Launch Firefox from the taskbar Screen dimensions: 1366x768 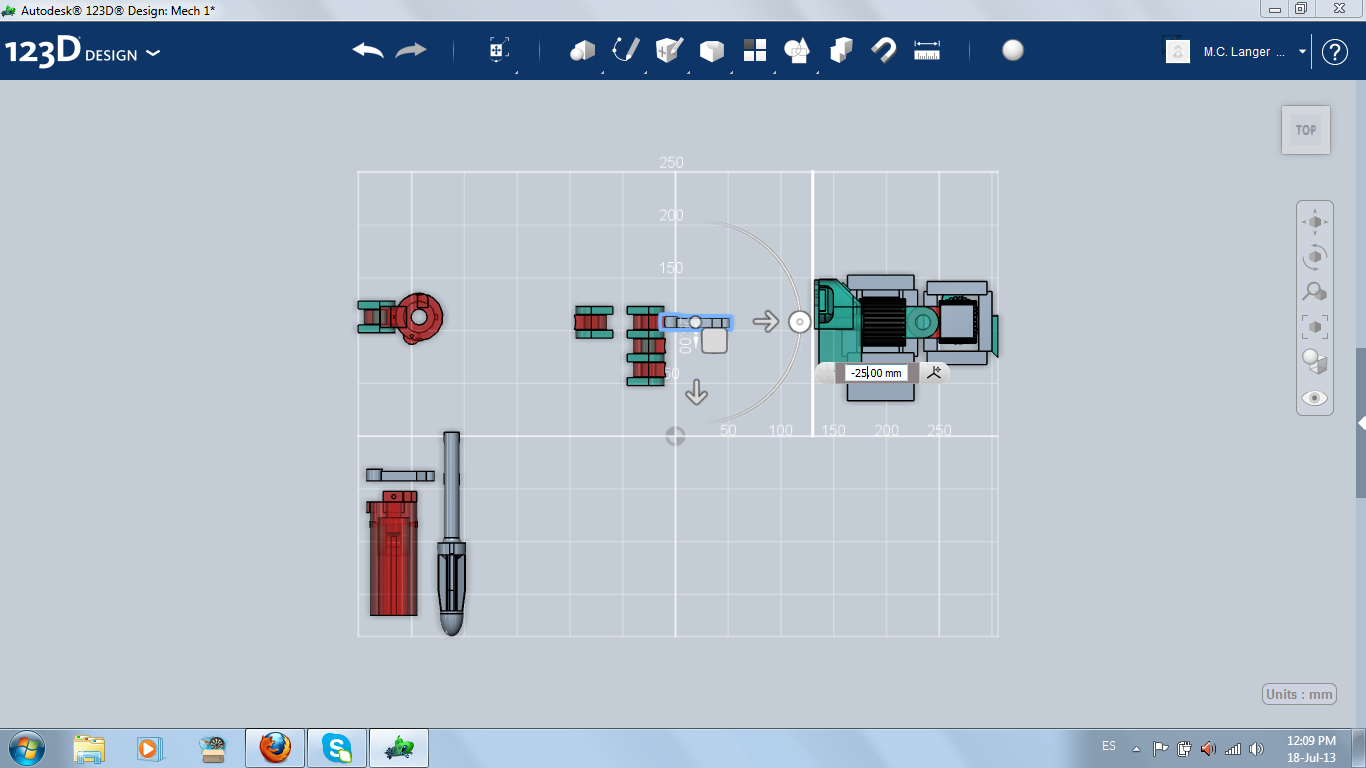[274, 748]
